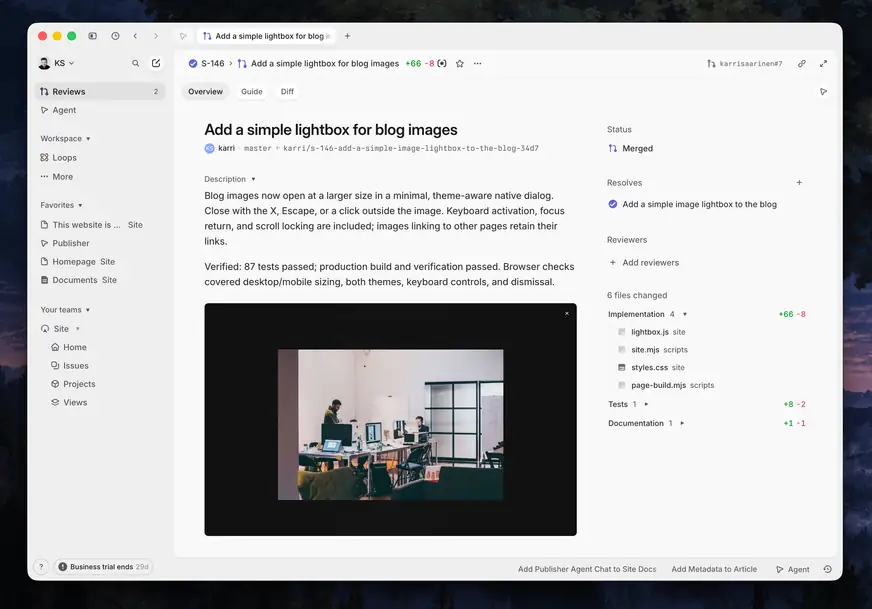Copy link using the chain icon

tap(802, 63)
